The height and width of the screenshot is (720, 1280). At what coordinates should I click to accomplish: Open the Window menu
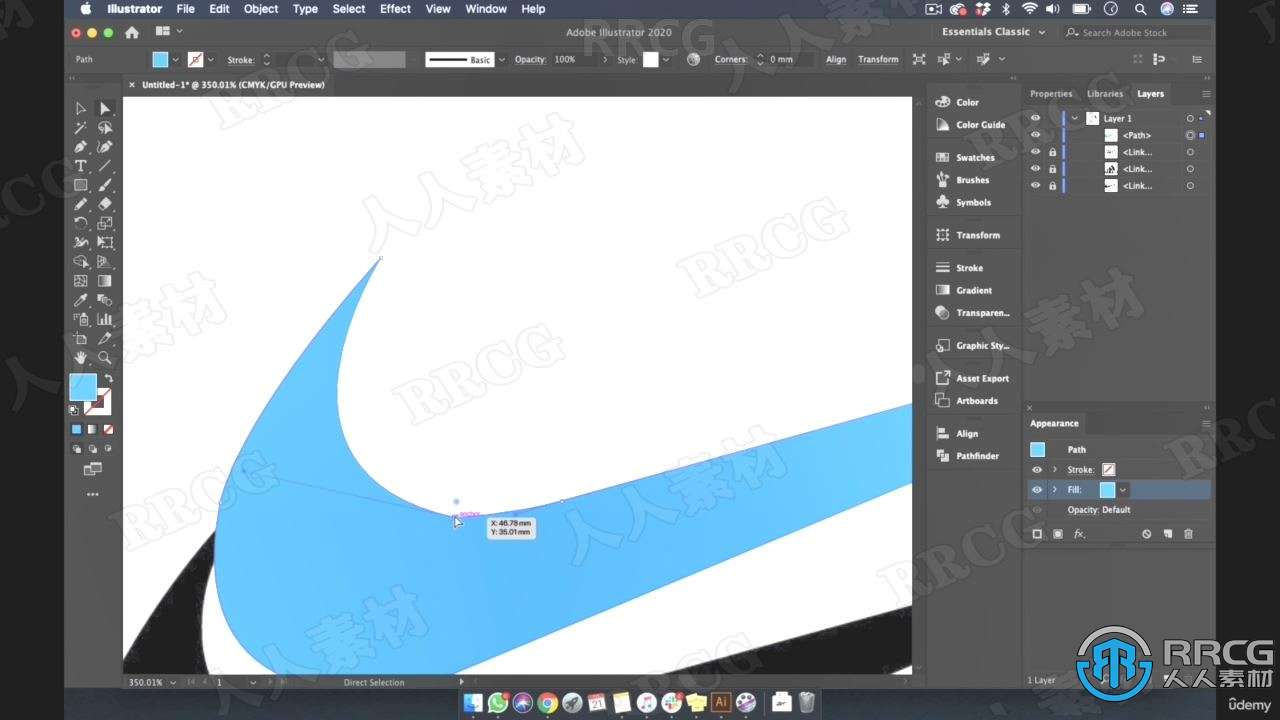(x=486, y=9)
